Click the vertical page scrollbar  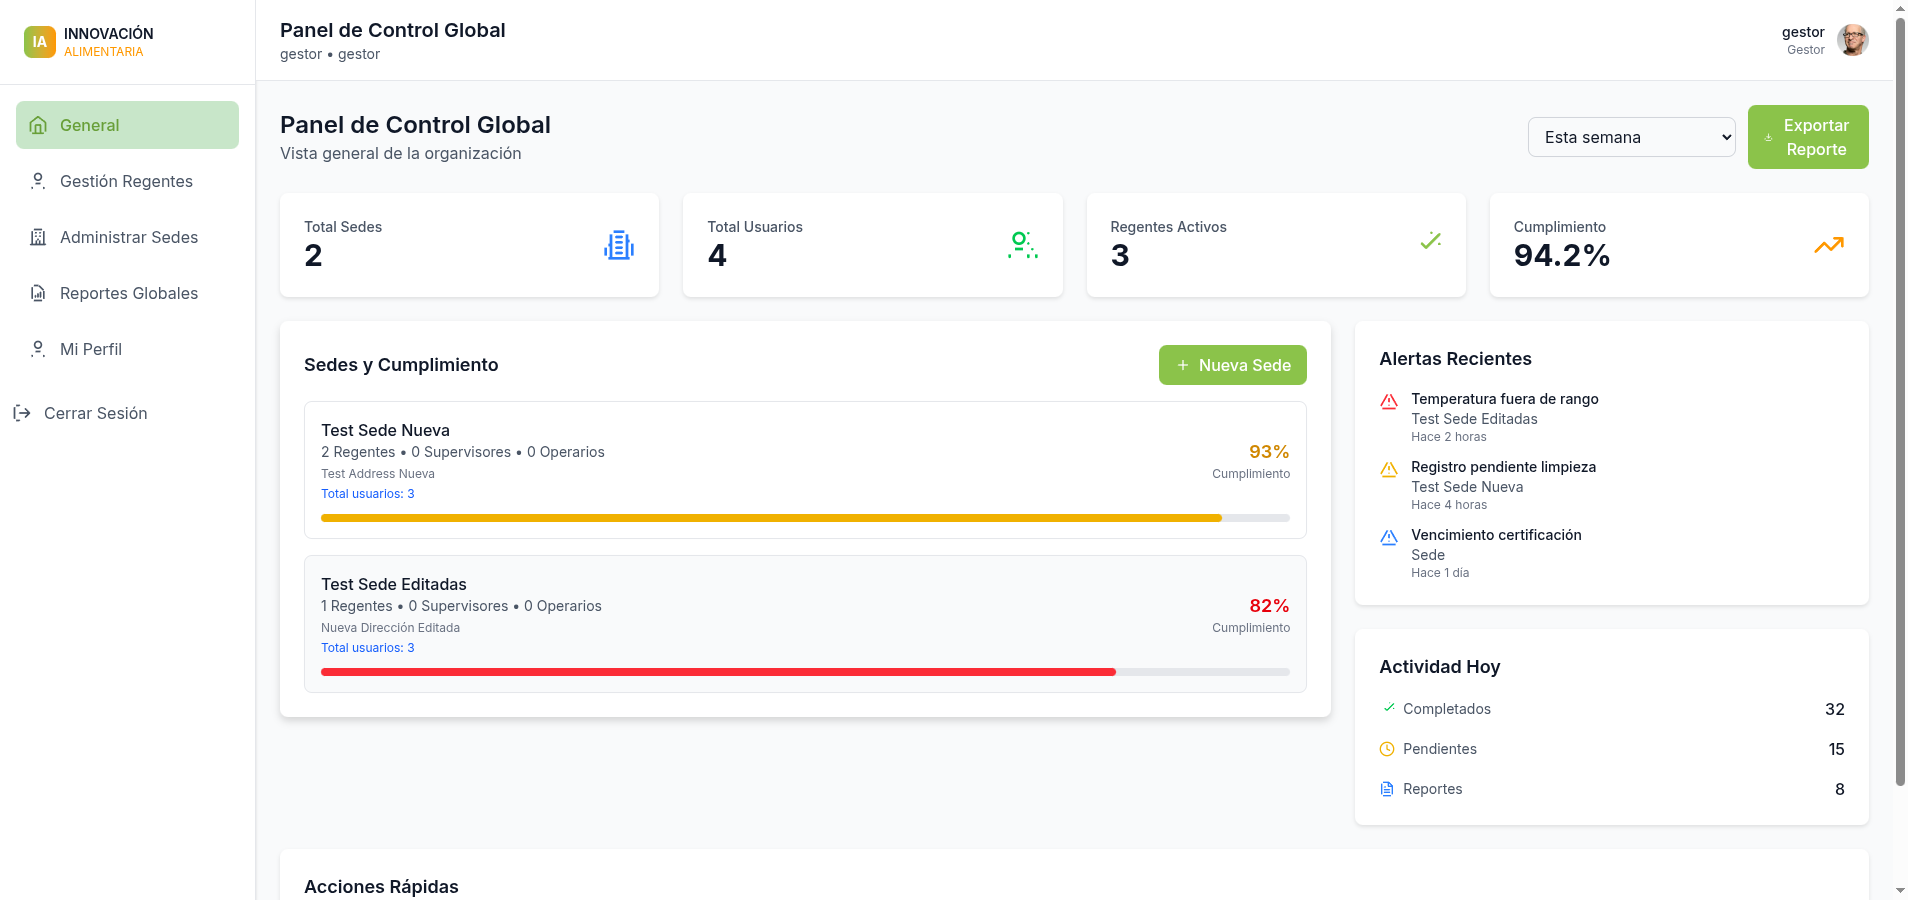coord(1900,400)
